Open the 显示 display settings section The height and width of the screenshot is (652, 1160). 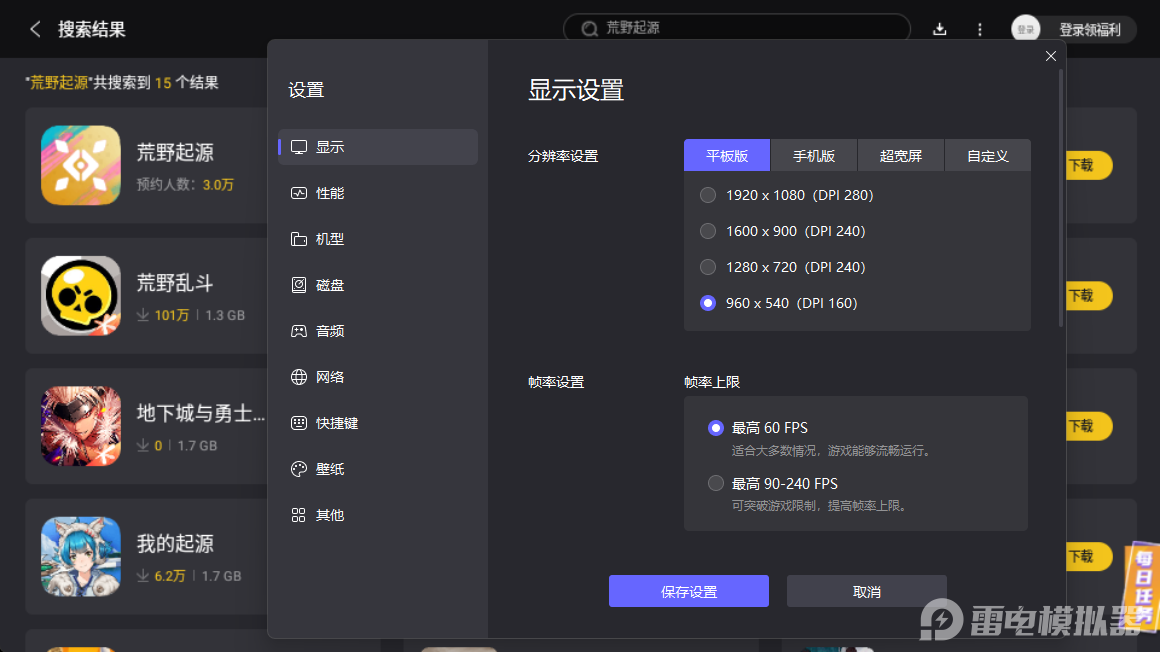tap(378, 147)
